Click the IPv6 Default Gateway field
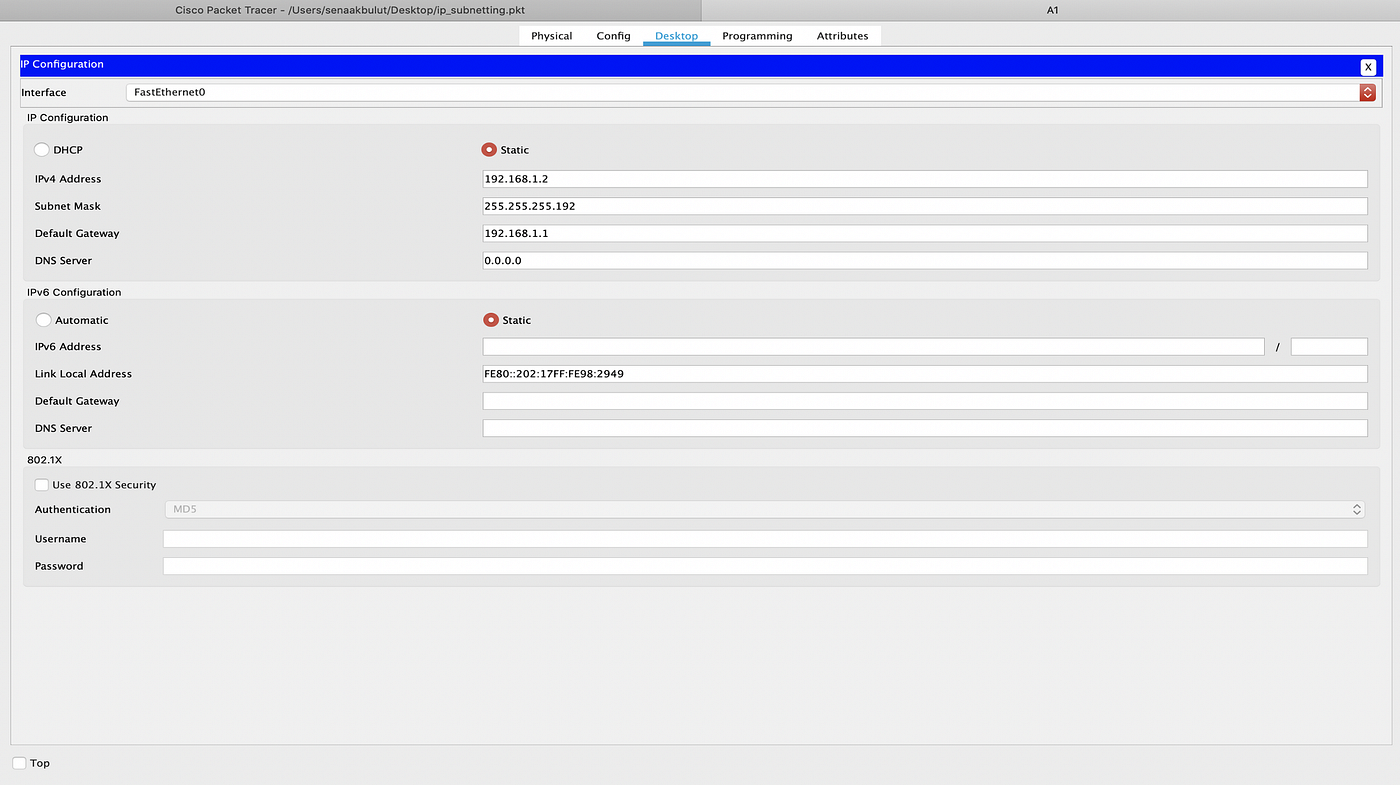The image size is (1400, 785). pos(925,401)
